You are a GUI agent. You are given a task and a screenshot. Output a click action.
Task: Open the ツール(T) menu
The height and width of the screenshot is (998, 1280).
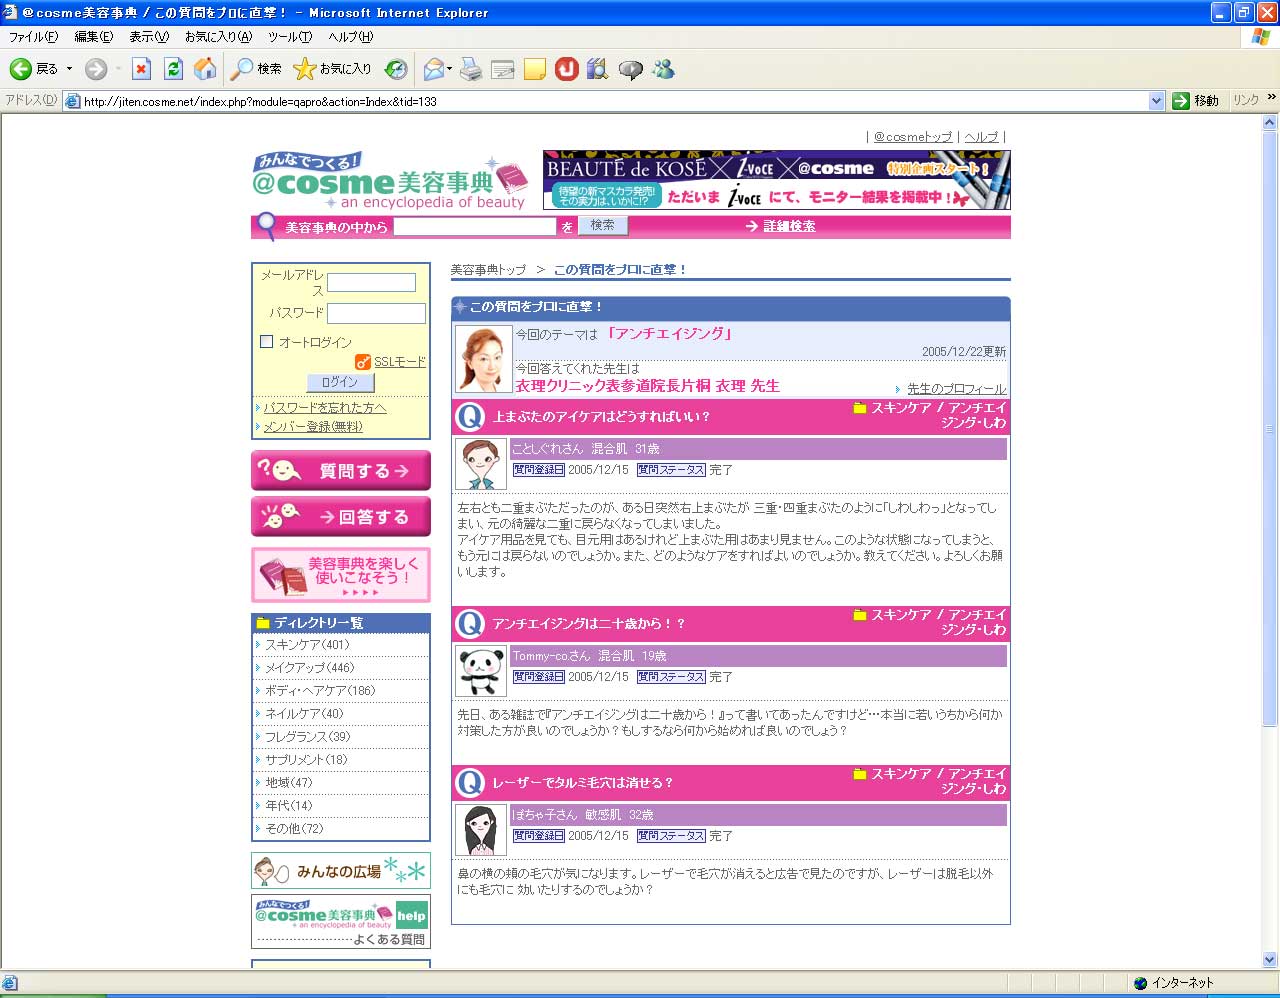tap(289, 37)
